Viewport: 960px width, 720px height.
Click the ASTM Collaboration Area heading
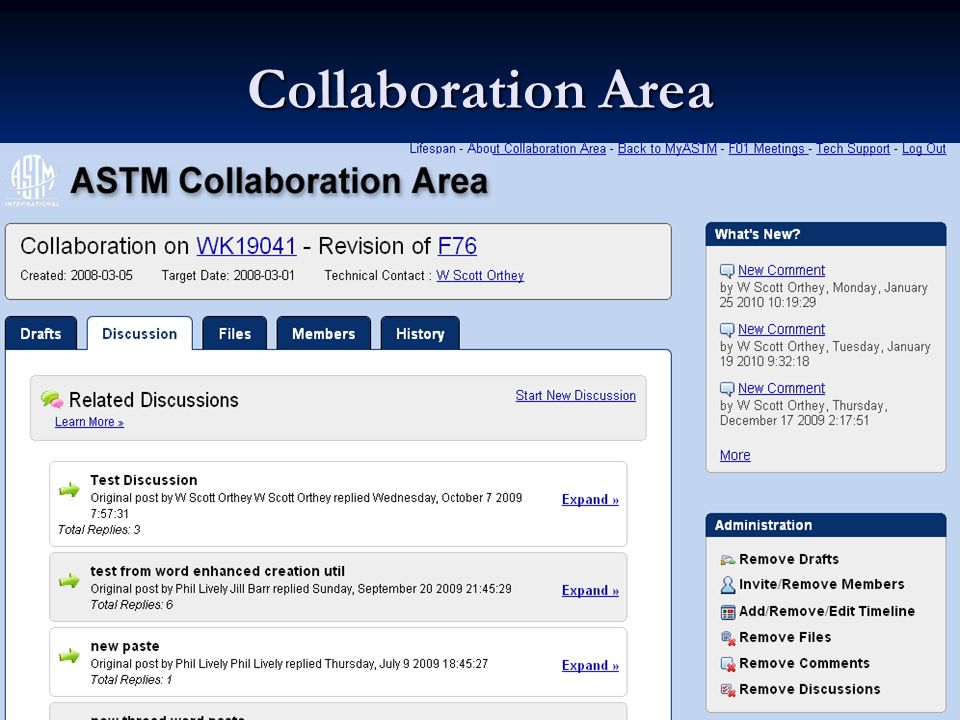point(279,181)
